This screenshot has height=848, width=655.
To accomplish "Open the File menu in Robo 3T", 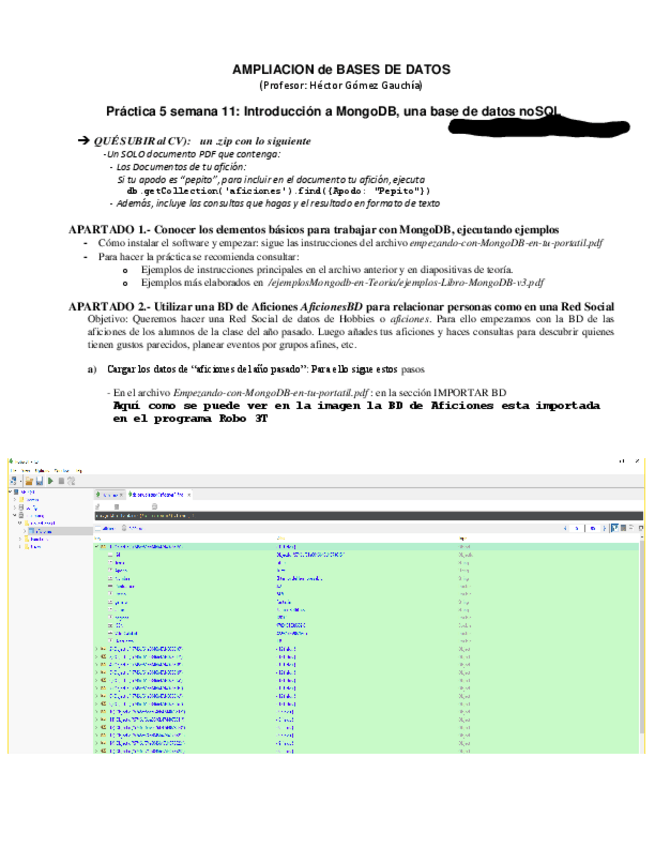I will pos(14,470).
